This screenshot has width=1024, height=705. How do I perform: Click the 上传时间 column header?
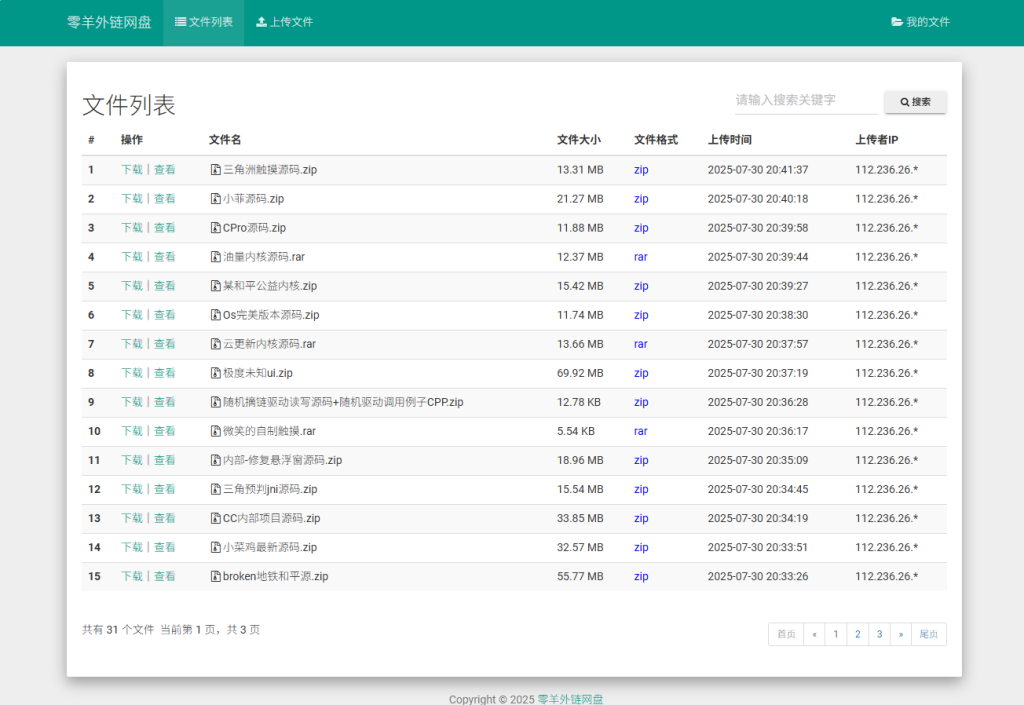[729, 140]
